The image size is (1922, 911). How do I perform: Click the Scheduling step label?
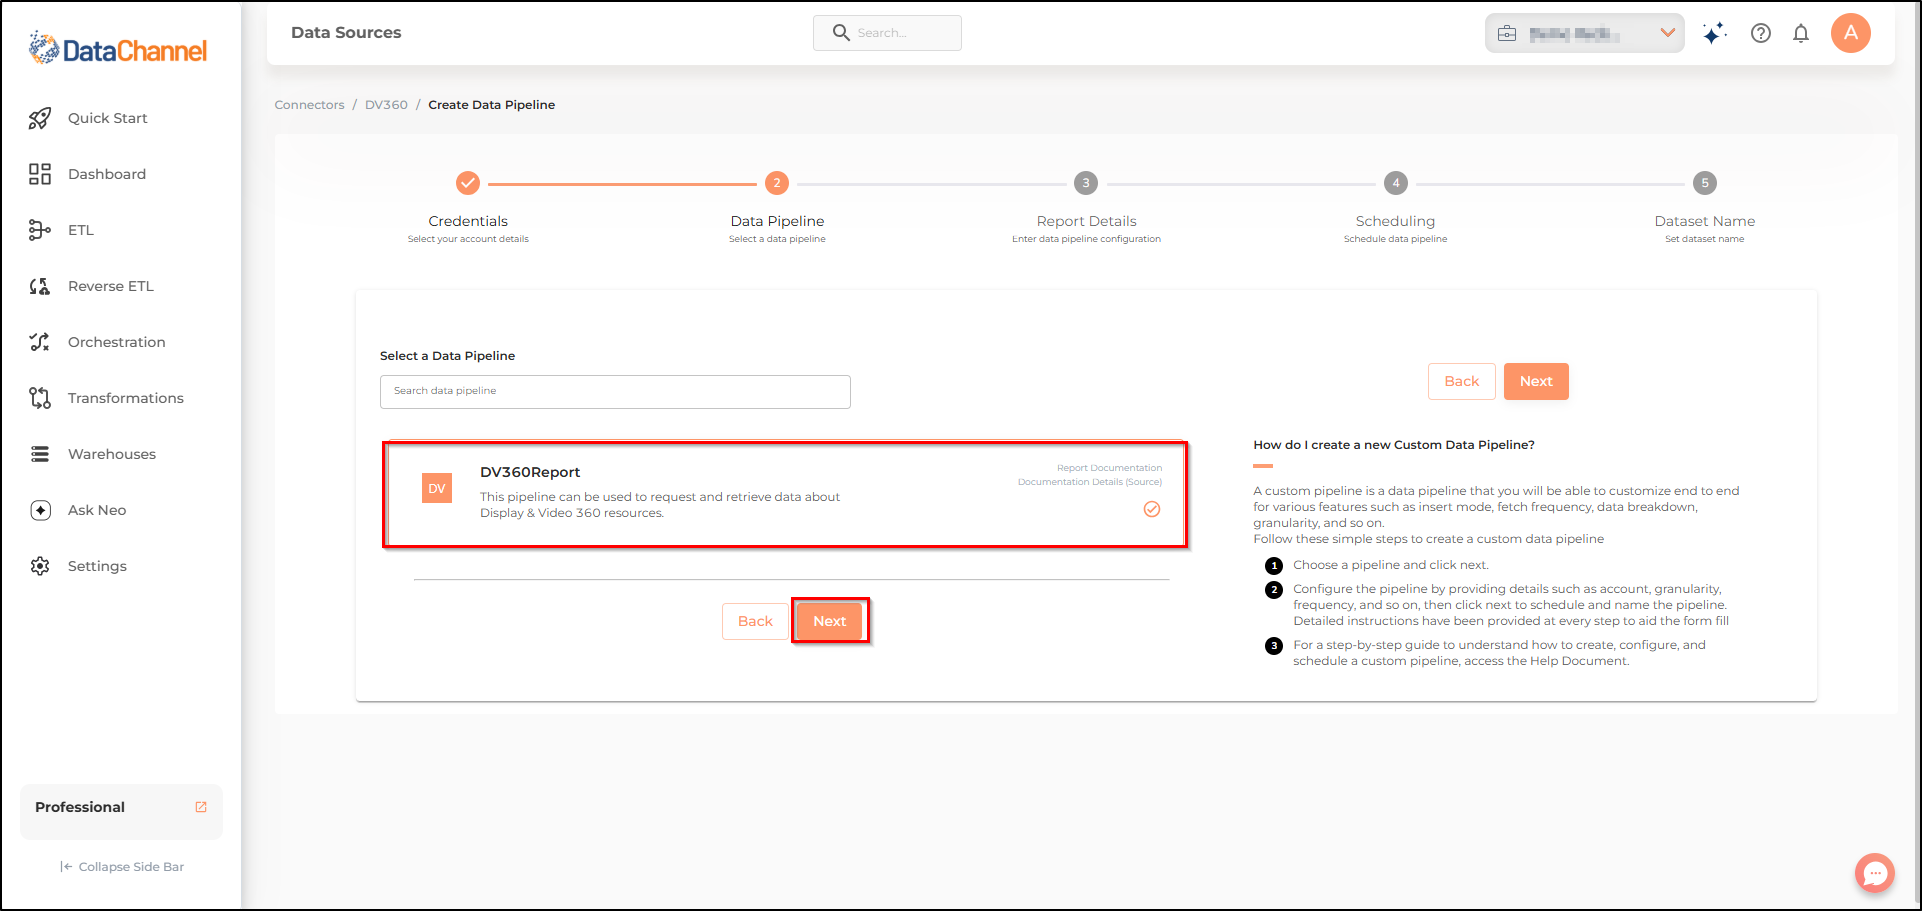coord(1395,221)
